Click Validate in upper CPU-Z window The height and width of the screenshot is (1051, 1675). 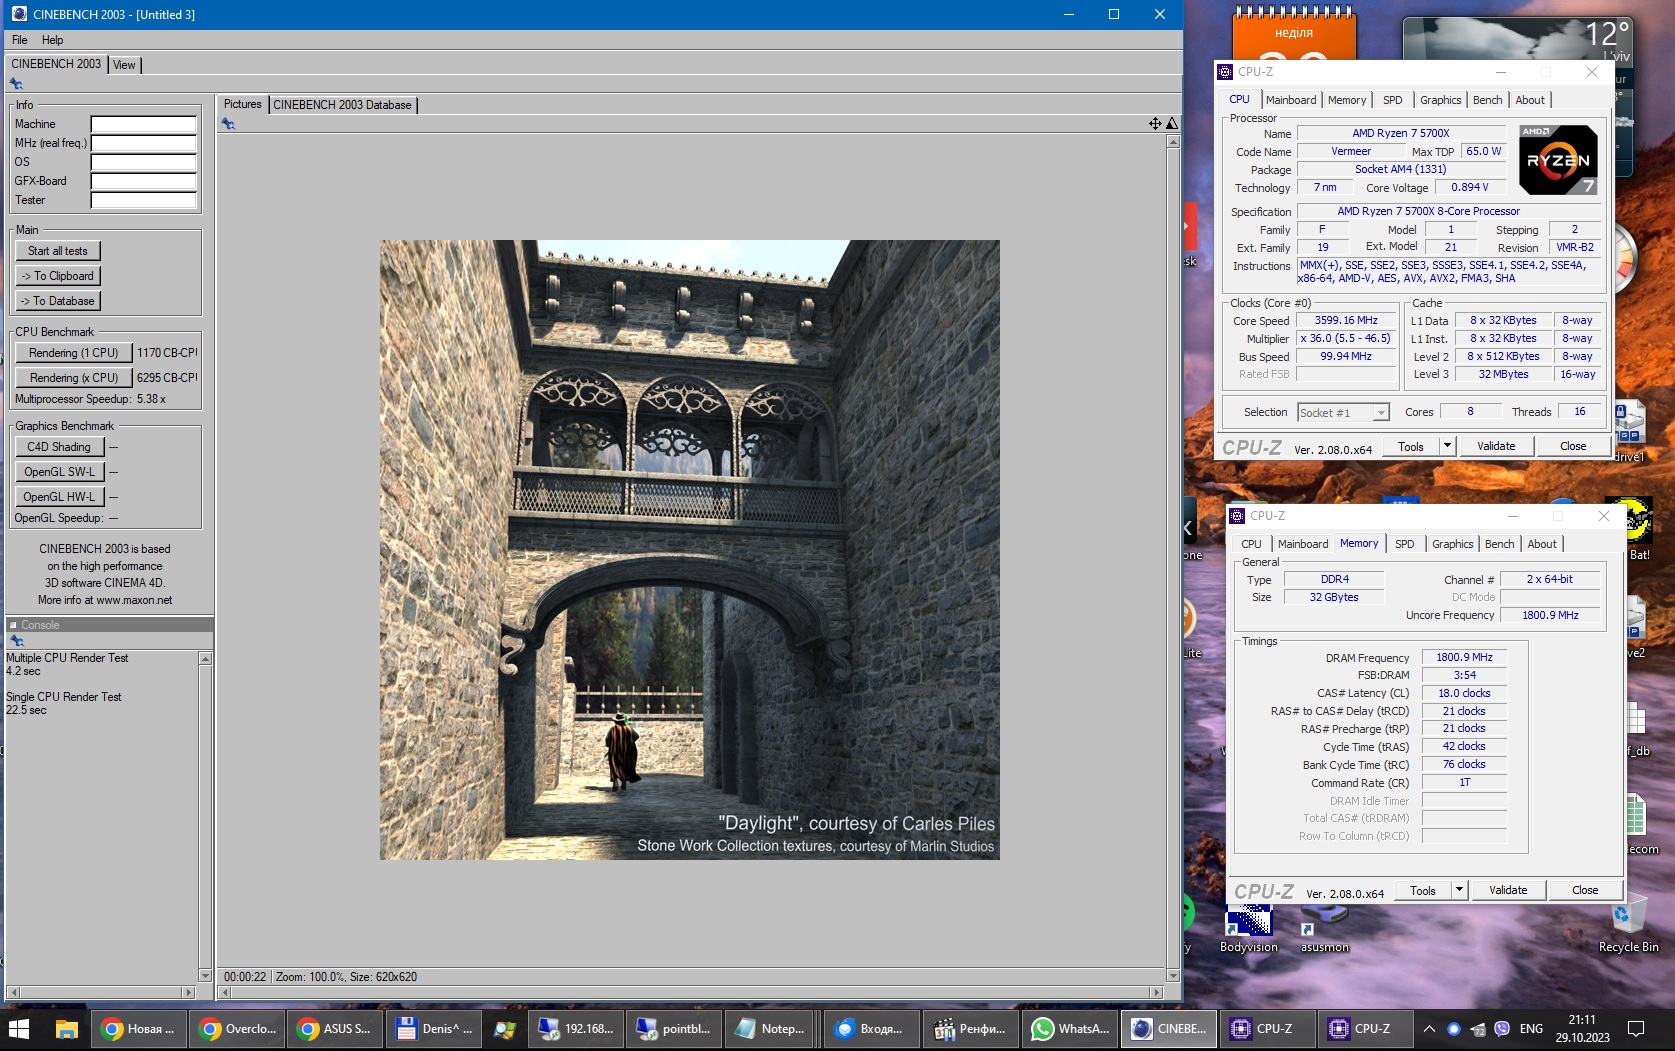click(x=1495, y=446)
